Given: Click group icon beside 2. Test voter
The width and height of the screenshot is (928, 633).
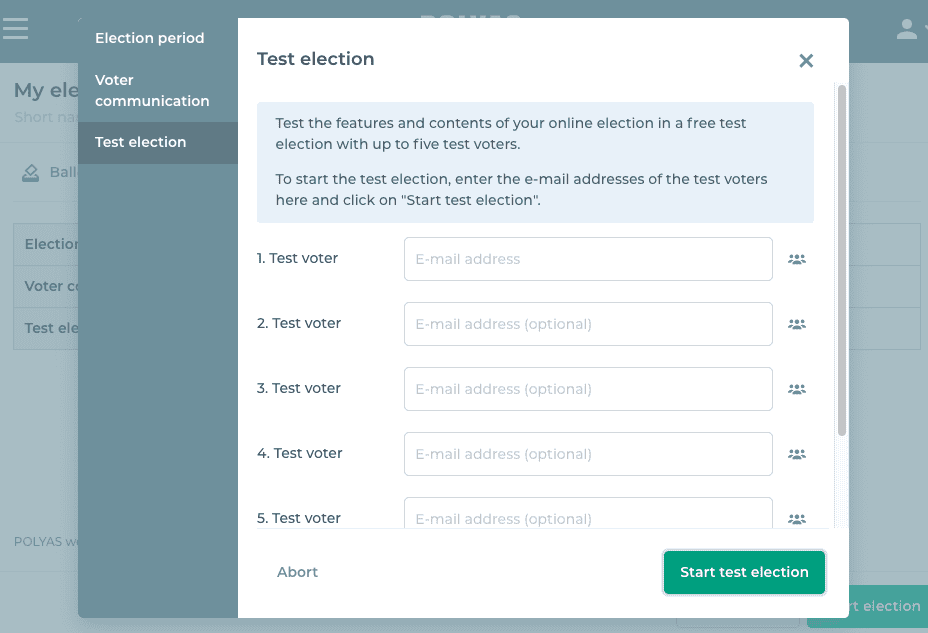Looking at the screenshot, I should click(x=796, y=324).
